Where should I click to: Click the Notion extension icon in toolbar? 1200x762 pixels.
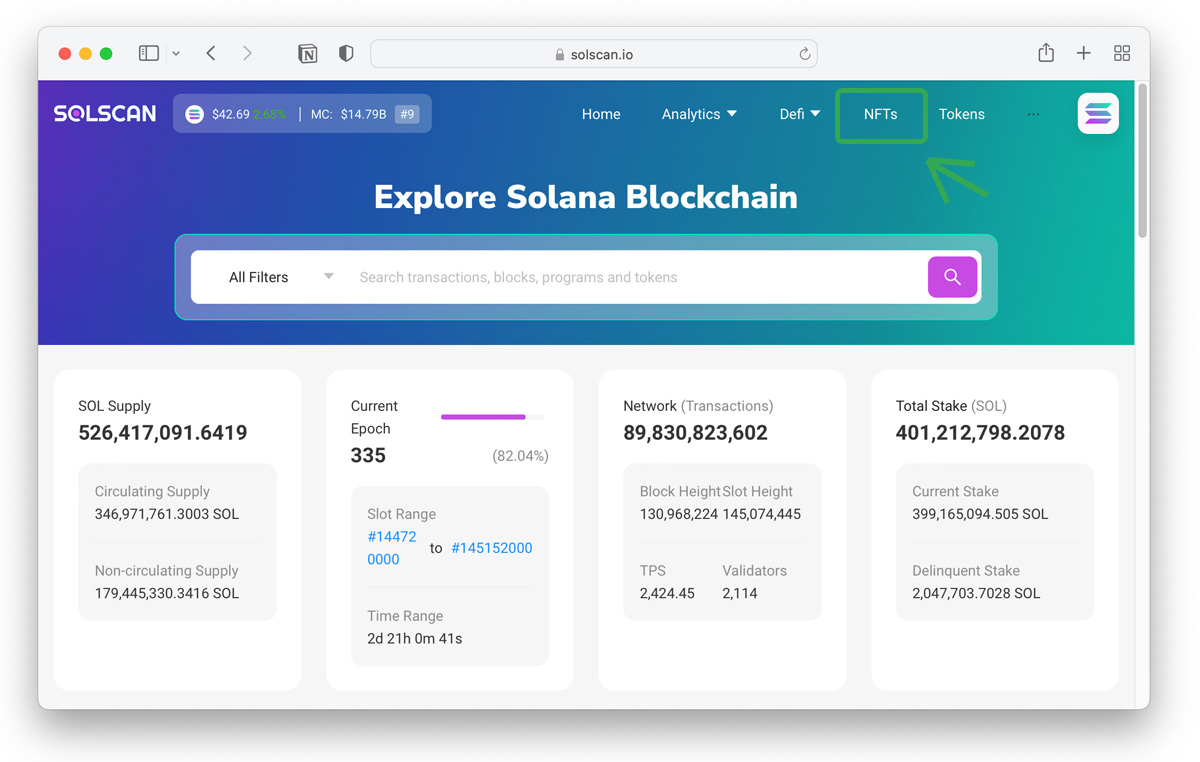308,54
